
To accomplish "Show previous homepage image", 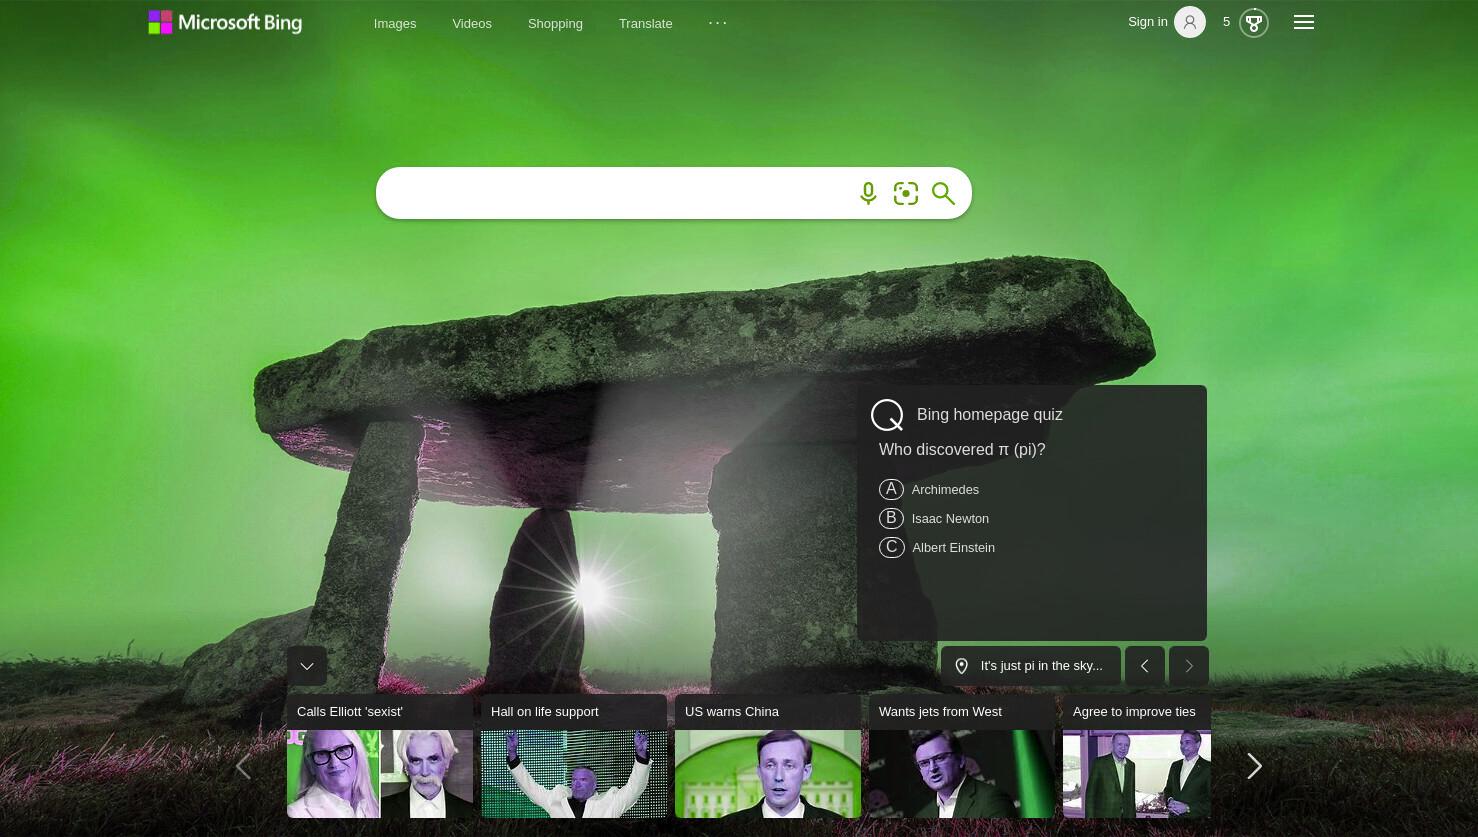I will click(1145, 666).
